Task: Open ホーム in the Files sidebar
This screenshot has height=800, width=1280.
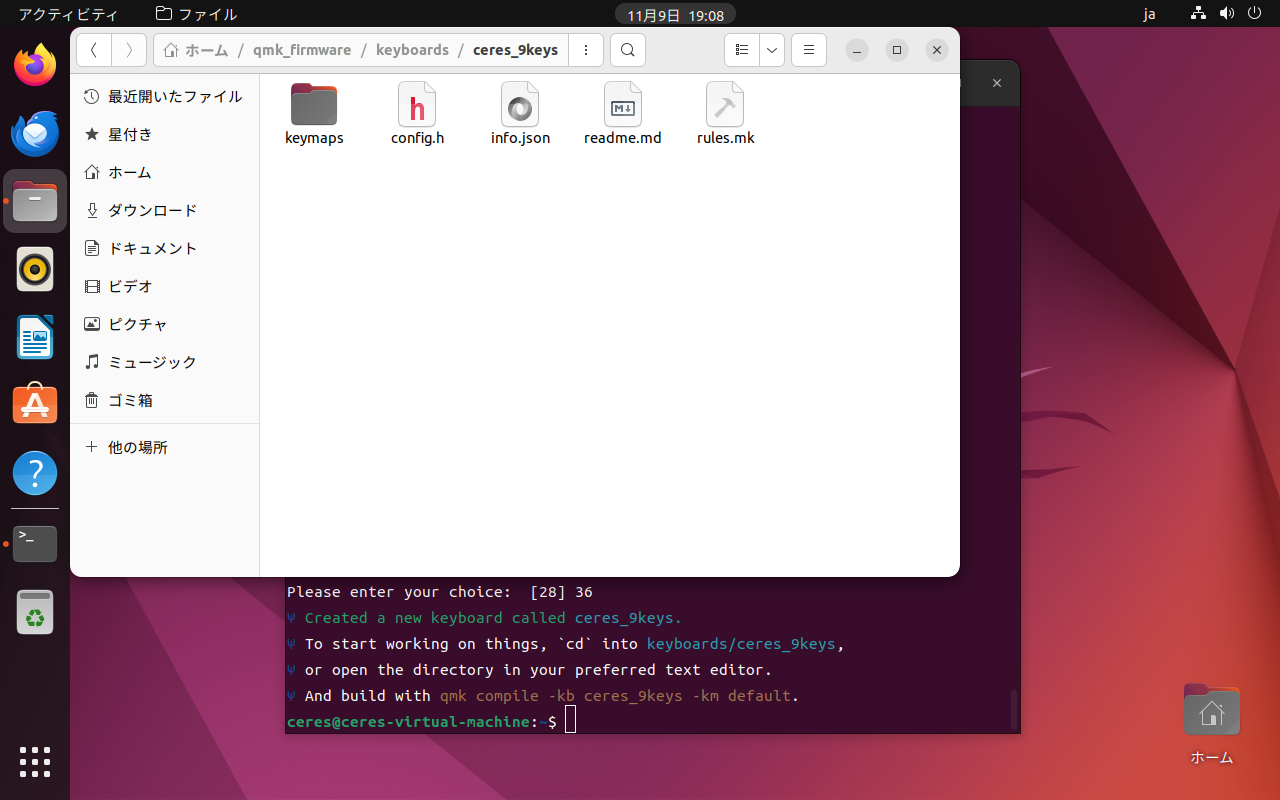Action: (165, 172)
